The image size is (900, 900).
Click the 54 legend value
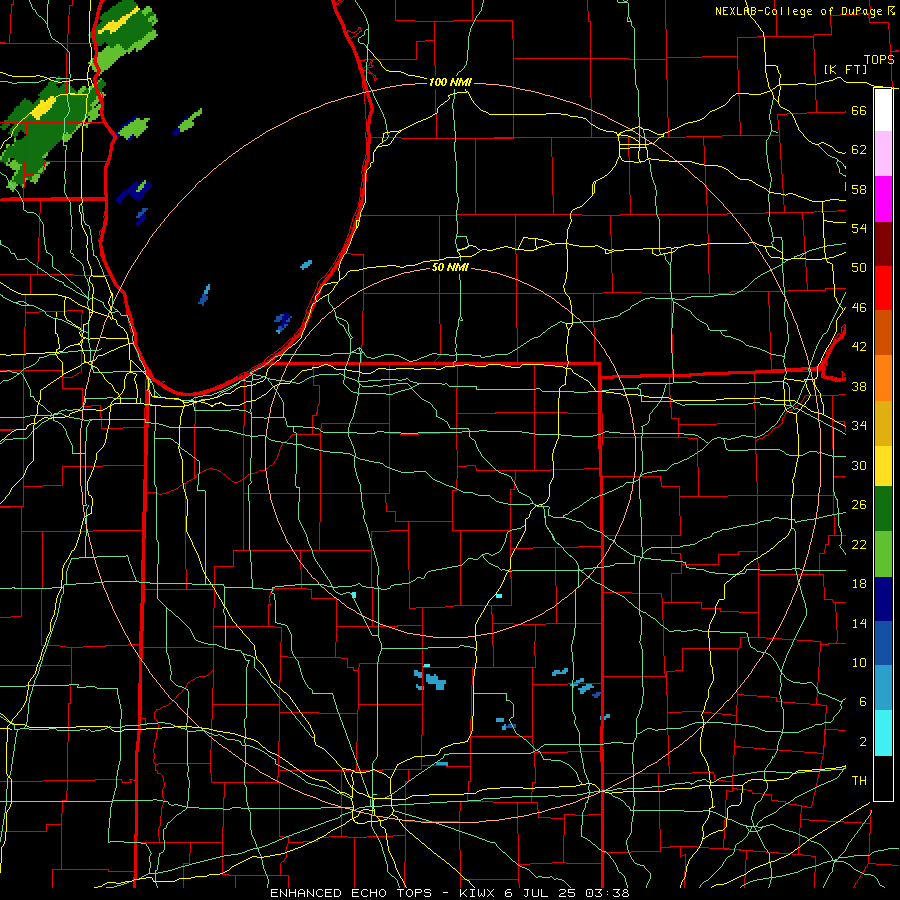click(x=859, y=228)
